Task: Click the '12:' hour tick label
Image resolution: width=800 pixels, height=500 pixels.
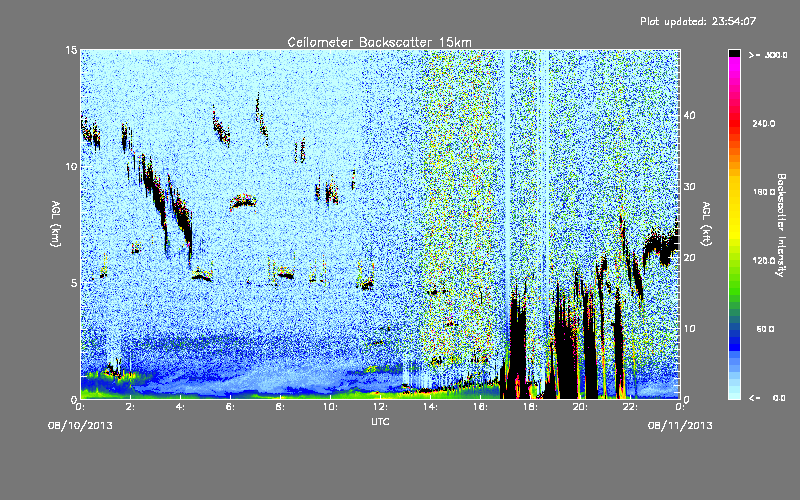Action: coord(380,407)
